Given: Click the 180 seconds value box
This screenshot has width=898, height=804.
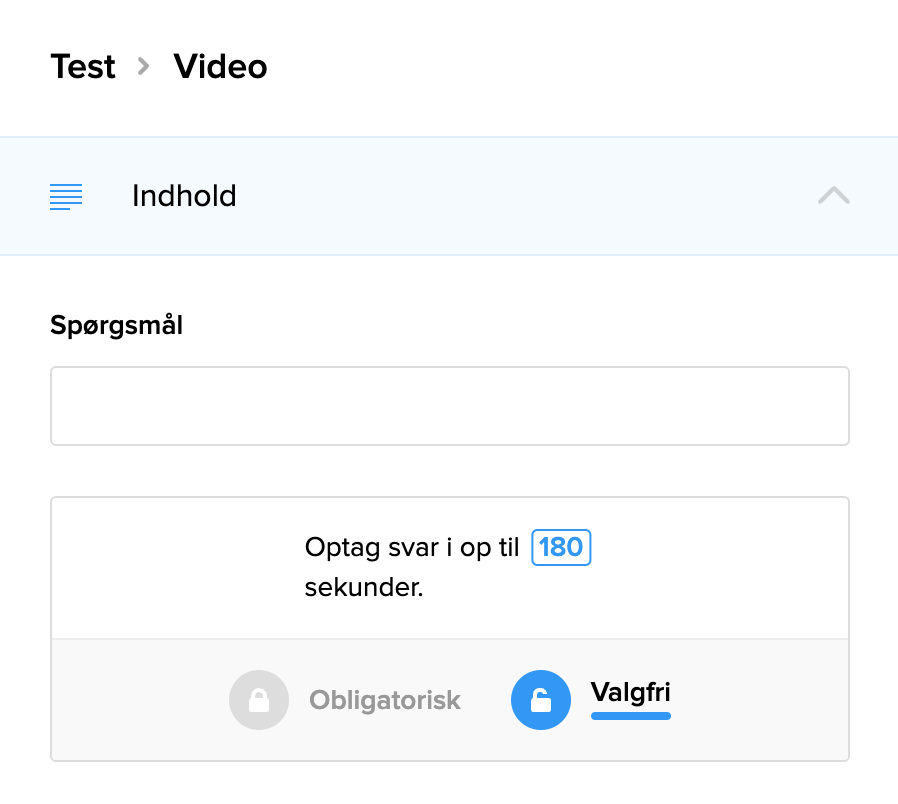Looking at the screenshot, I should pyautogui.click(x=561, y=547).
